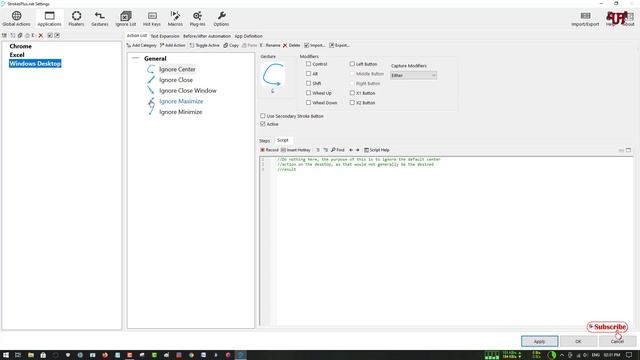Enable the X1 Button checkbox
The image size is (640, 360).
tap(352, 93)
